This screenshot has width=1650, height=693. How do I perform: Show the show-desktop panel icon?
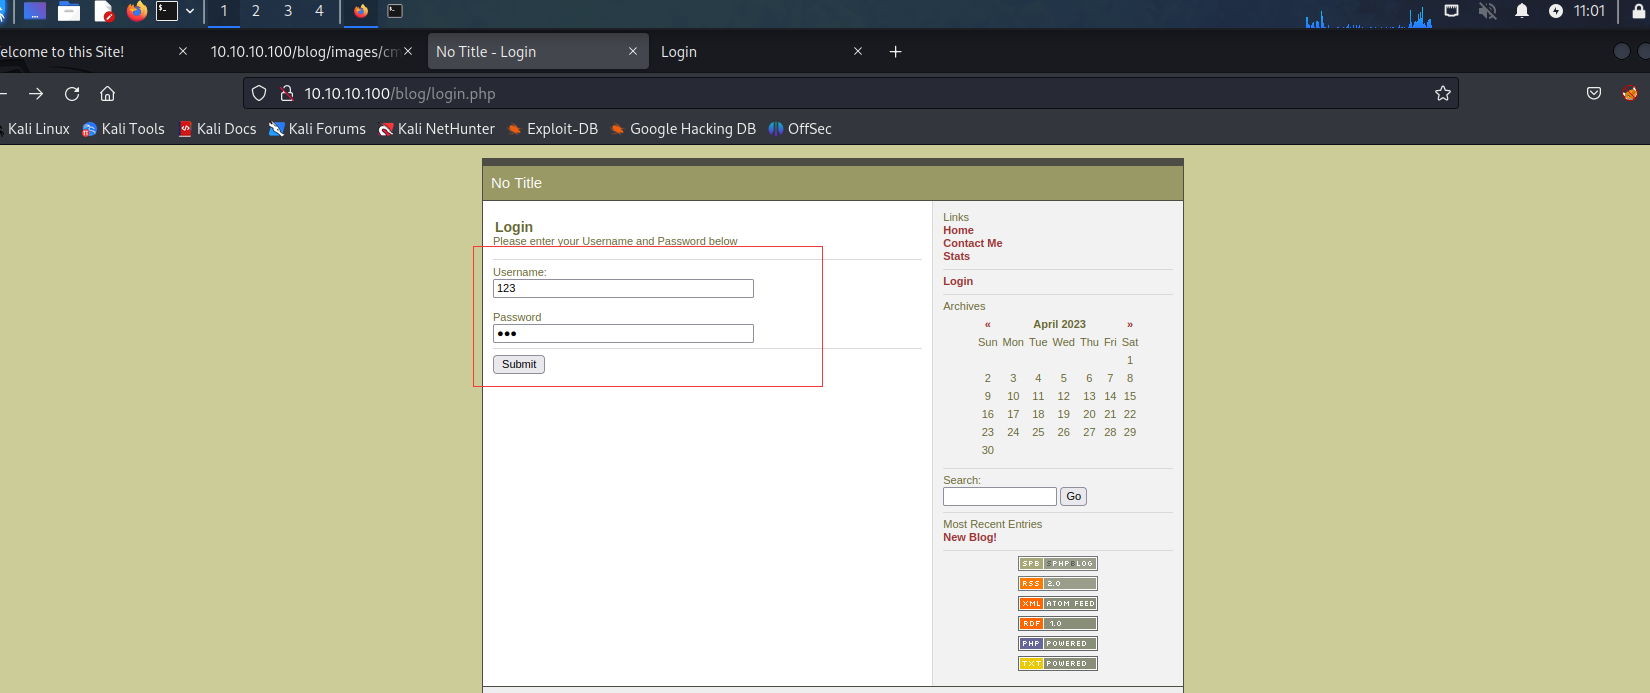(35, 12)
